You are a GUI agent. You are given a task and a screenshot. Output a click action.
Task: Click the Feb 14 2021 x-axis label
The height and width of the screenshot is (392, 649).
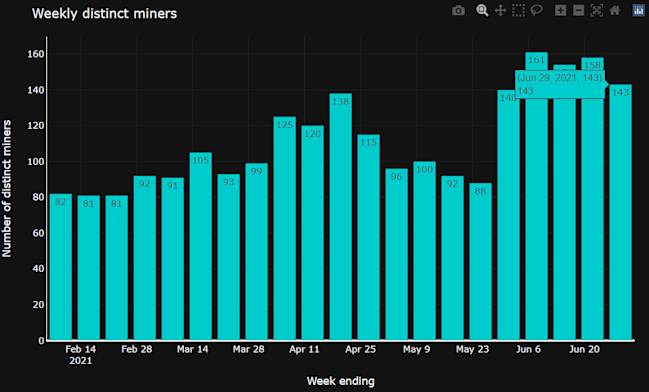point(81,355)
